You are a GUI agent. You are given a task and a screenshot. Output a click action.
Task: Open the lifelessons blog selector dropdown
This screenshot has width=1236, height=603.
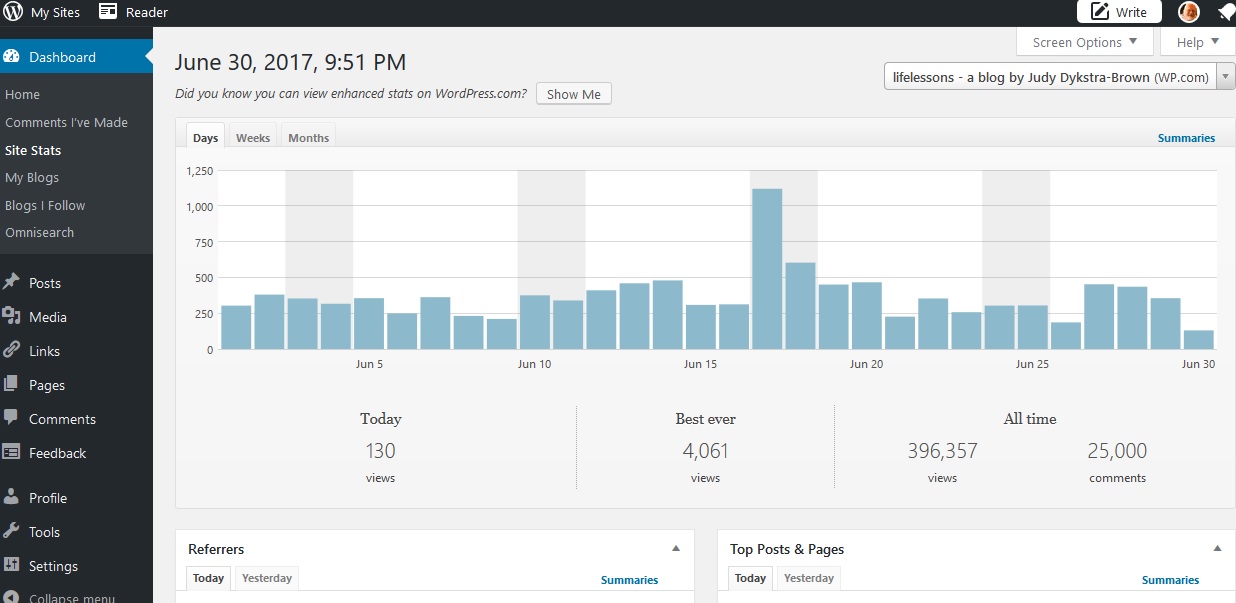(1059, 77)
